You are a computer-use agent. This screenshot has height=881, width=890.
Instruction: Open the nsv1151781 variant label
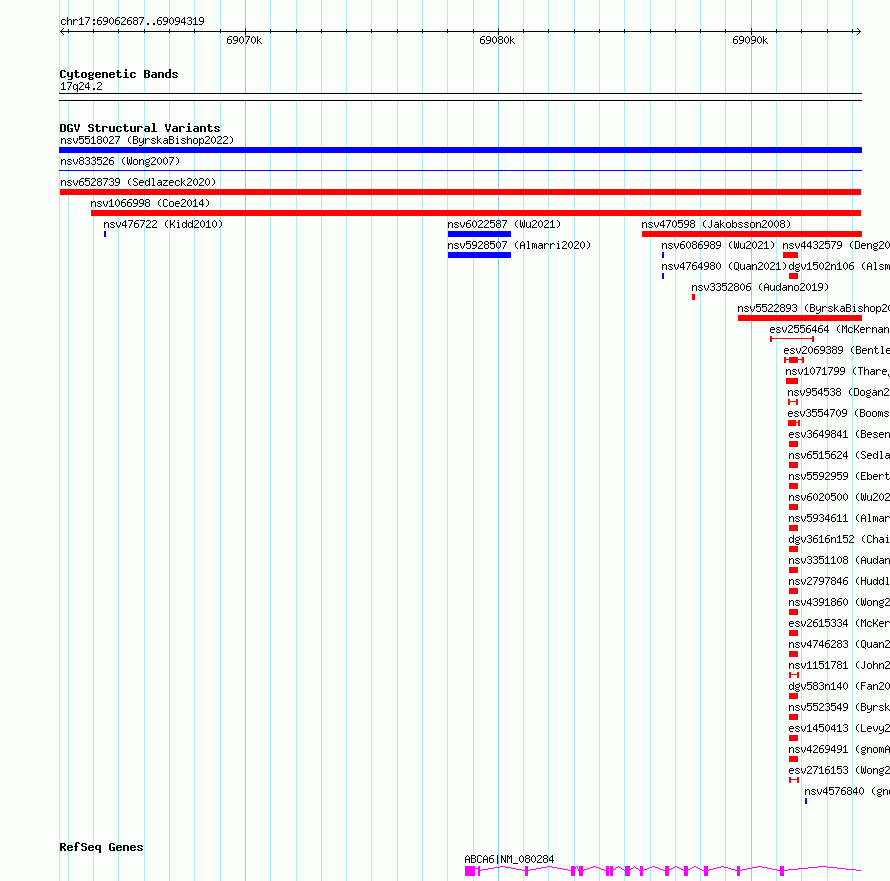tap(839, 665)
